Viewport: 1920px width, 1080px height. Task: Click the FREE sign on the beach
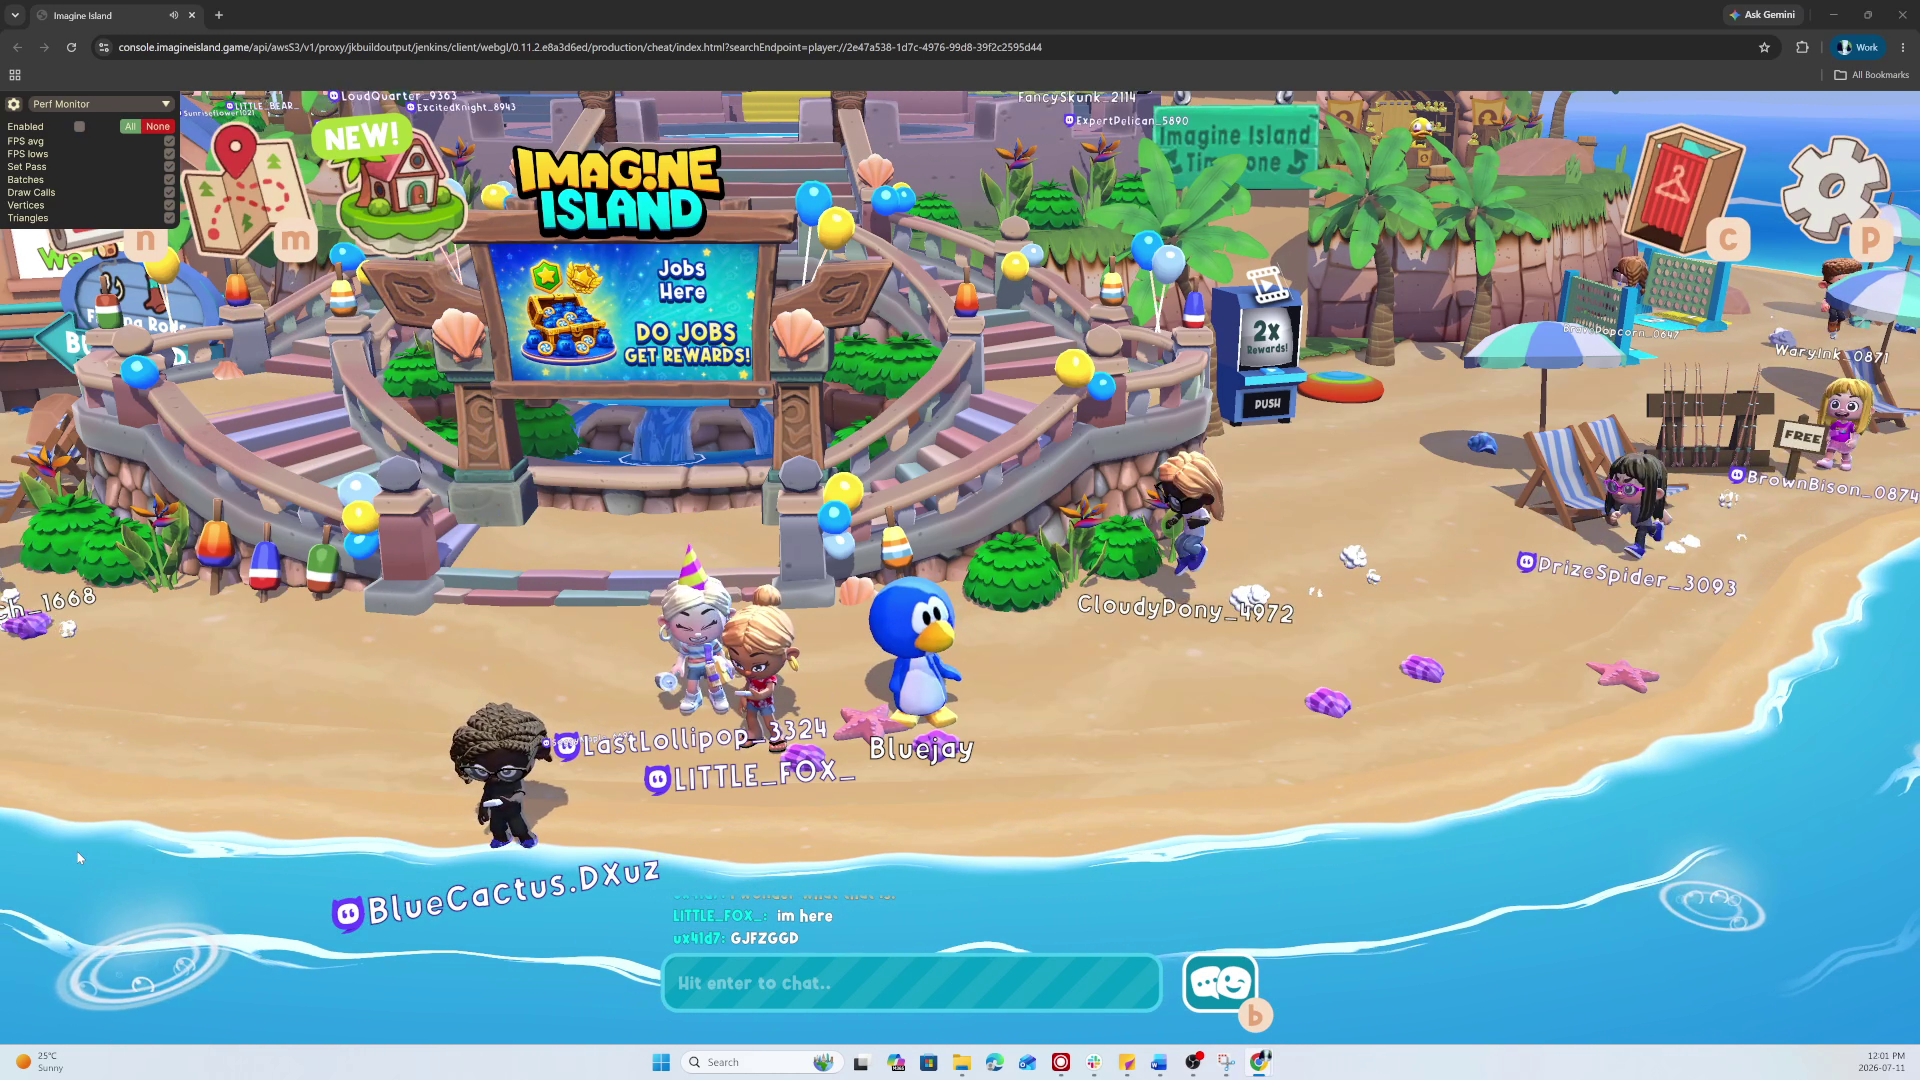point(1802,436)
